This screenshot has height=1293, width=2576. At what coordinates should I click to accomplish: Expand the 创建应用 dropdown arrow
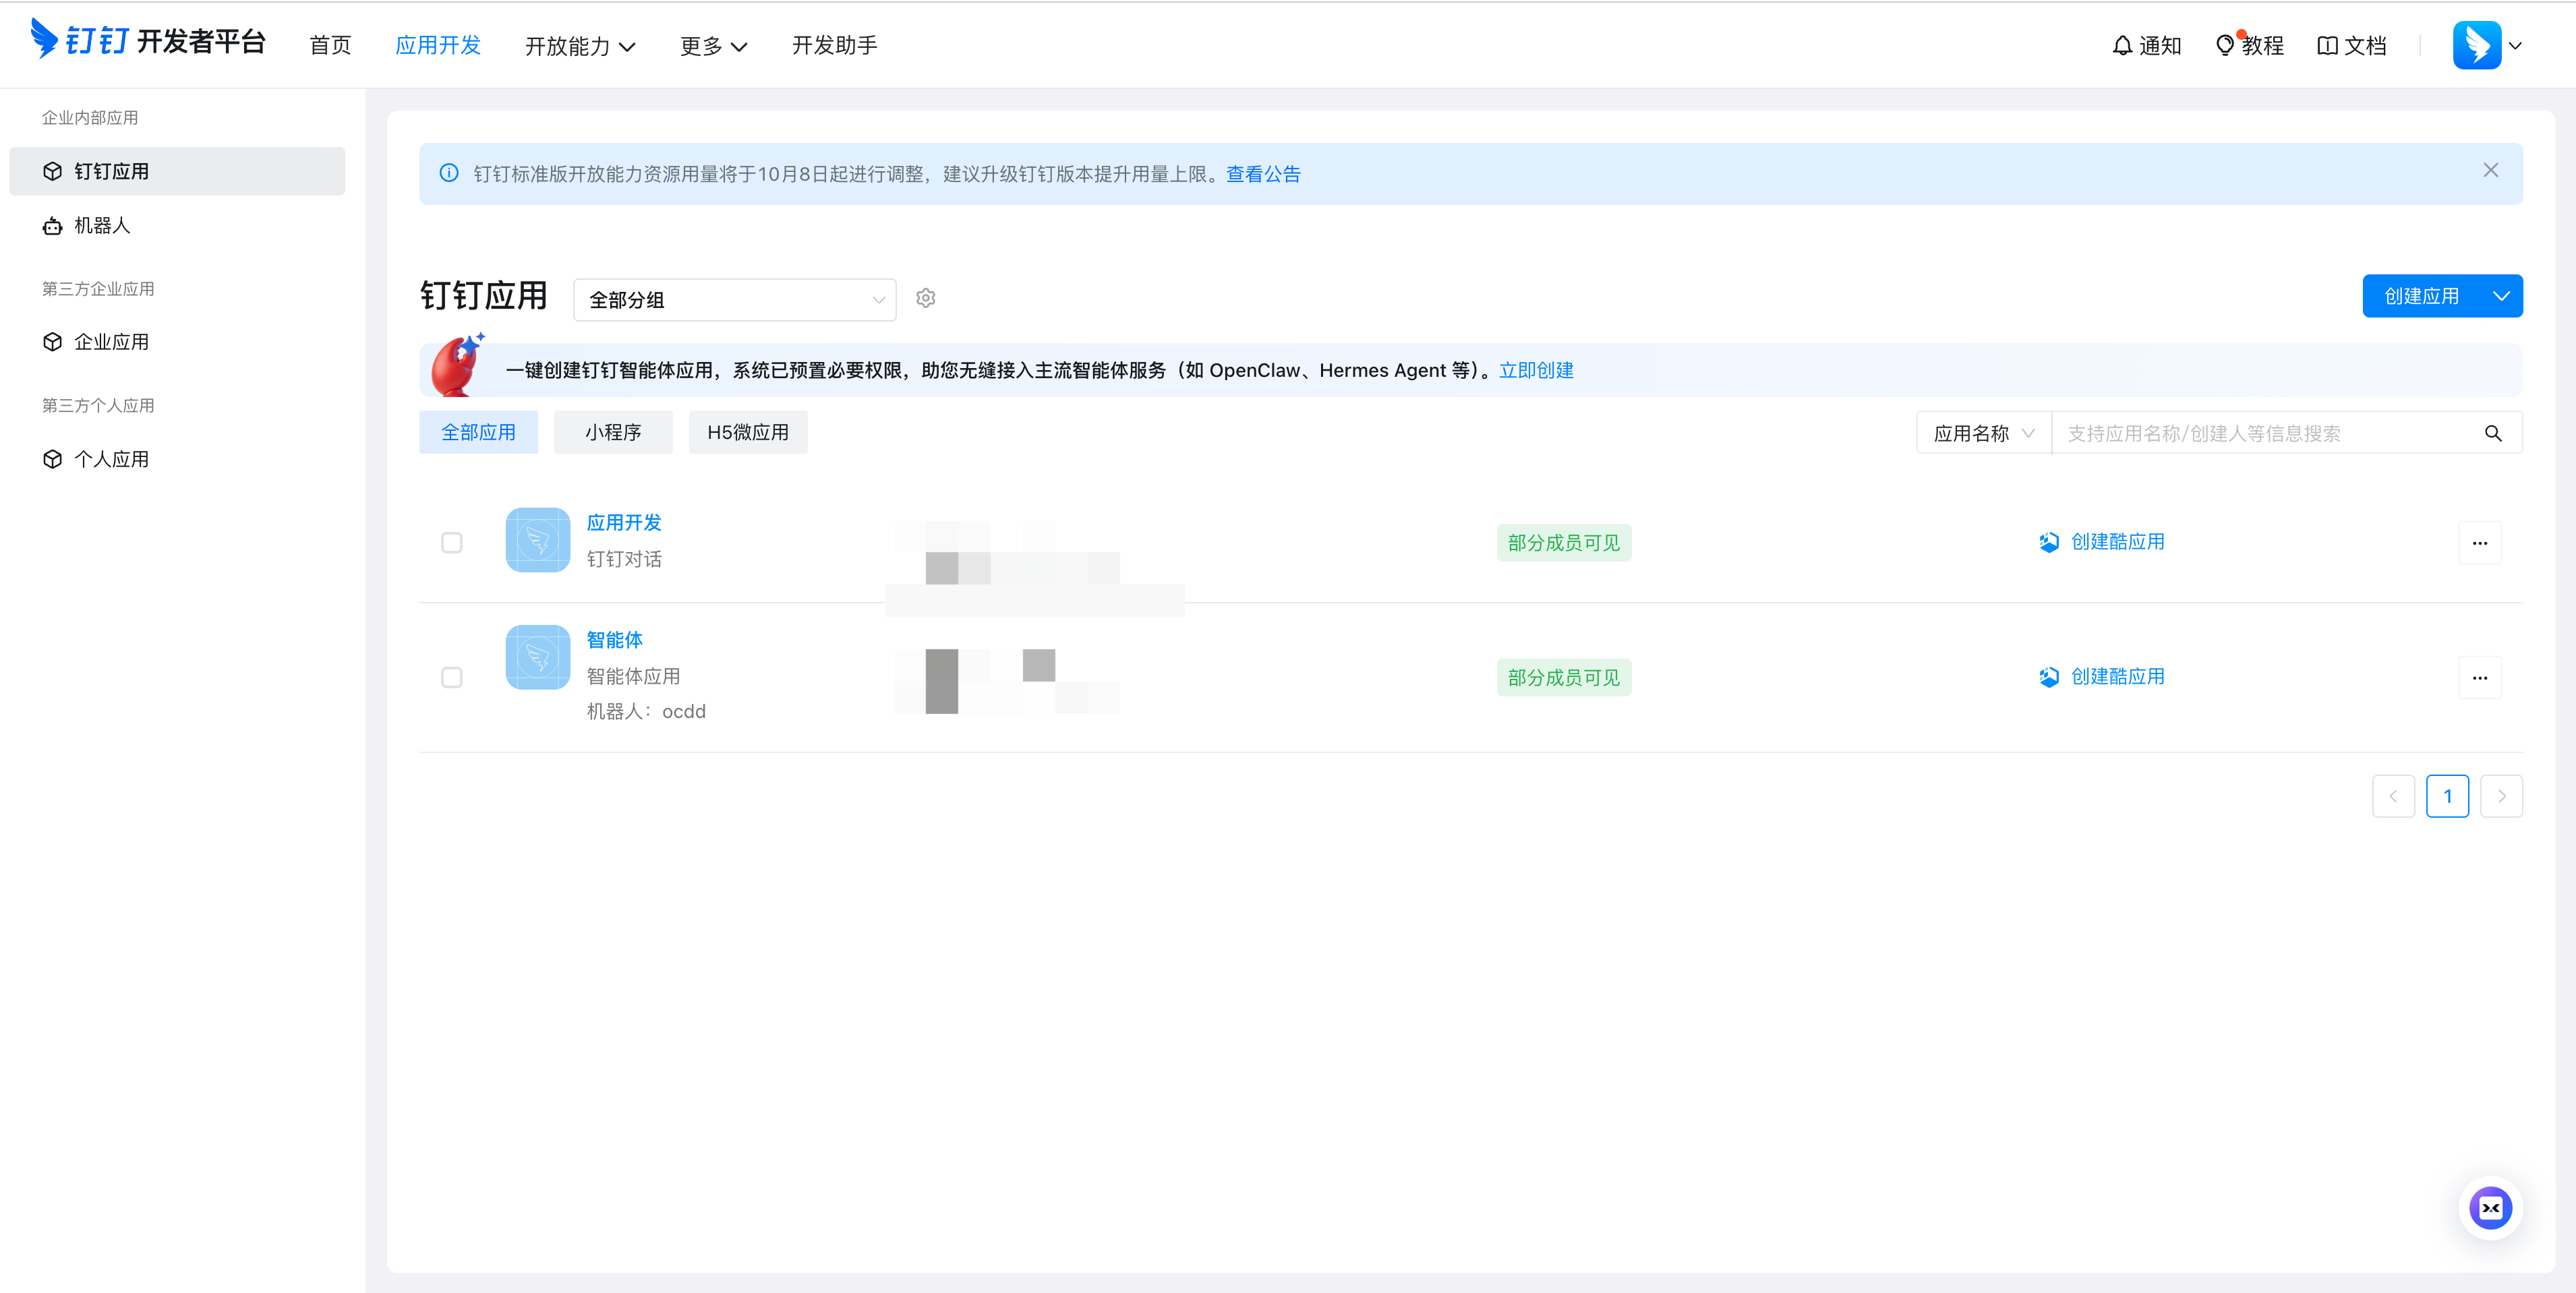click(2501, 296)
